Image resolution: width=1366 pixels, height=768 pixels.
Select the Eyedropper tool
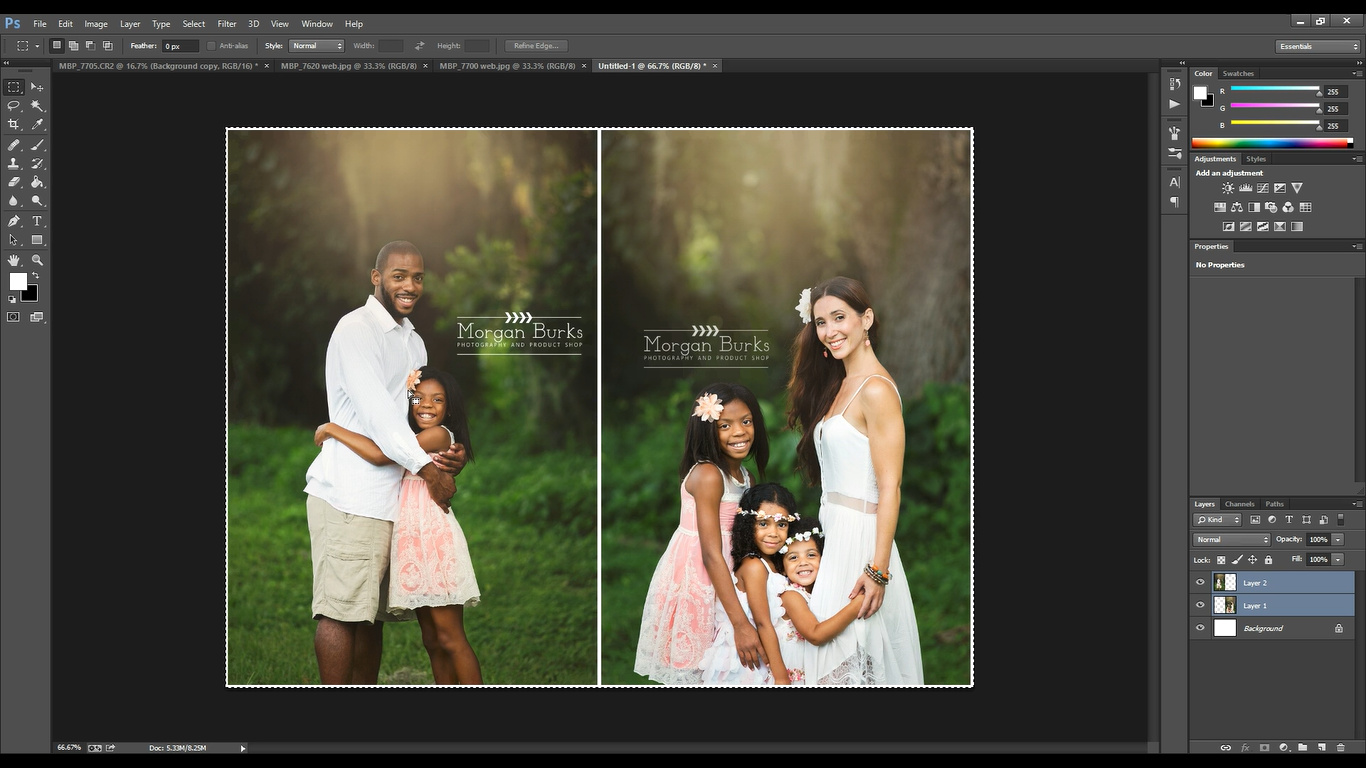[37, 124]
